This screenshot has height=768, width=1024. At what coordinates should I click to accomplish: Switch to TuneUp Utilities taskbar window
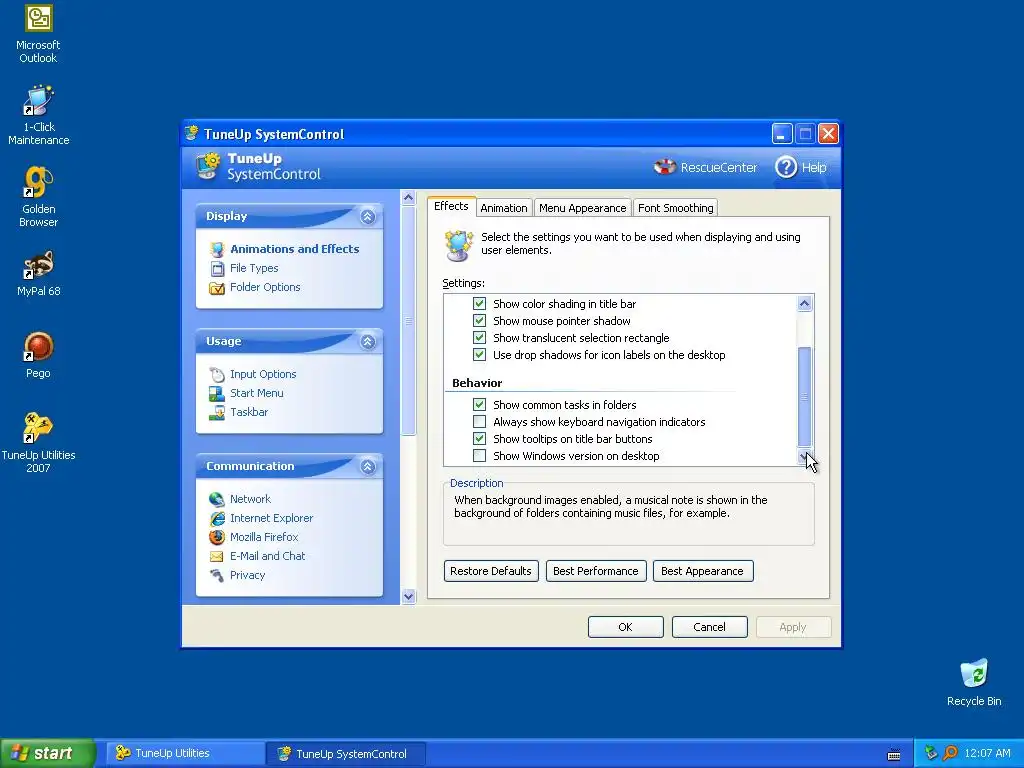(185, 754)
